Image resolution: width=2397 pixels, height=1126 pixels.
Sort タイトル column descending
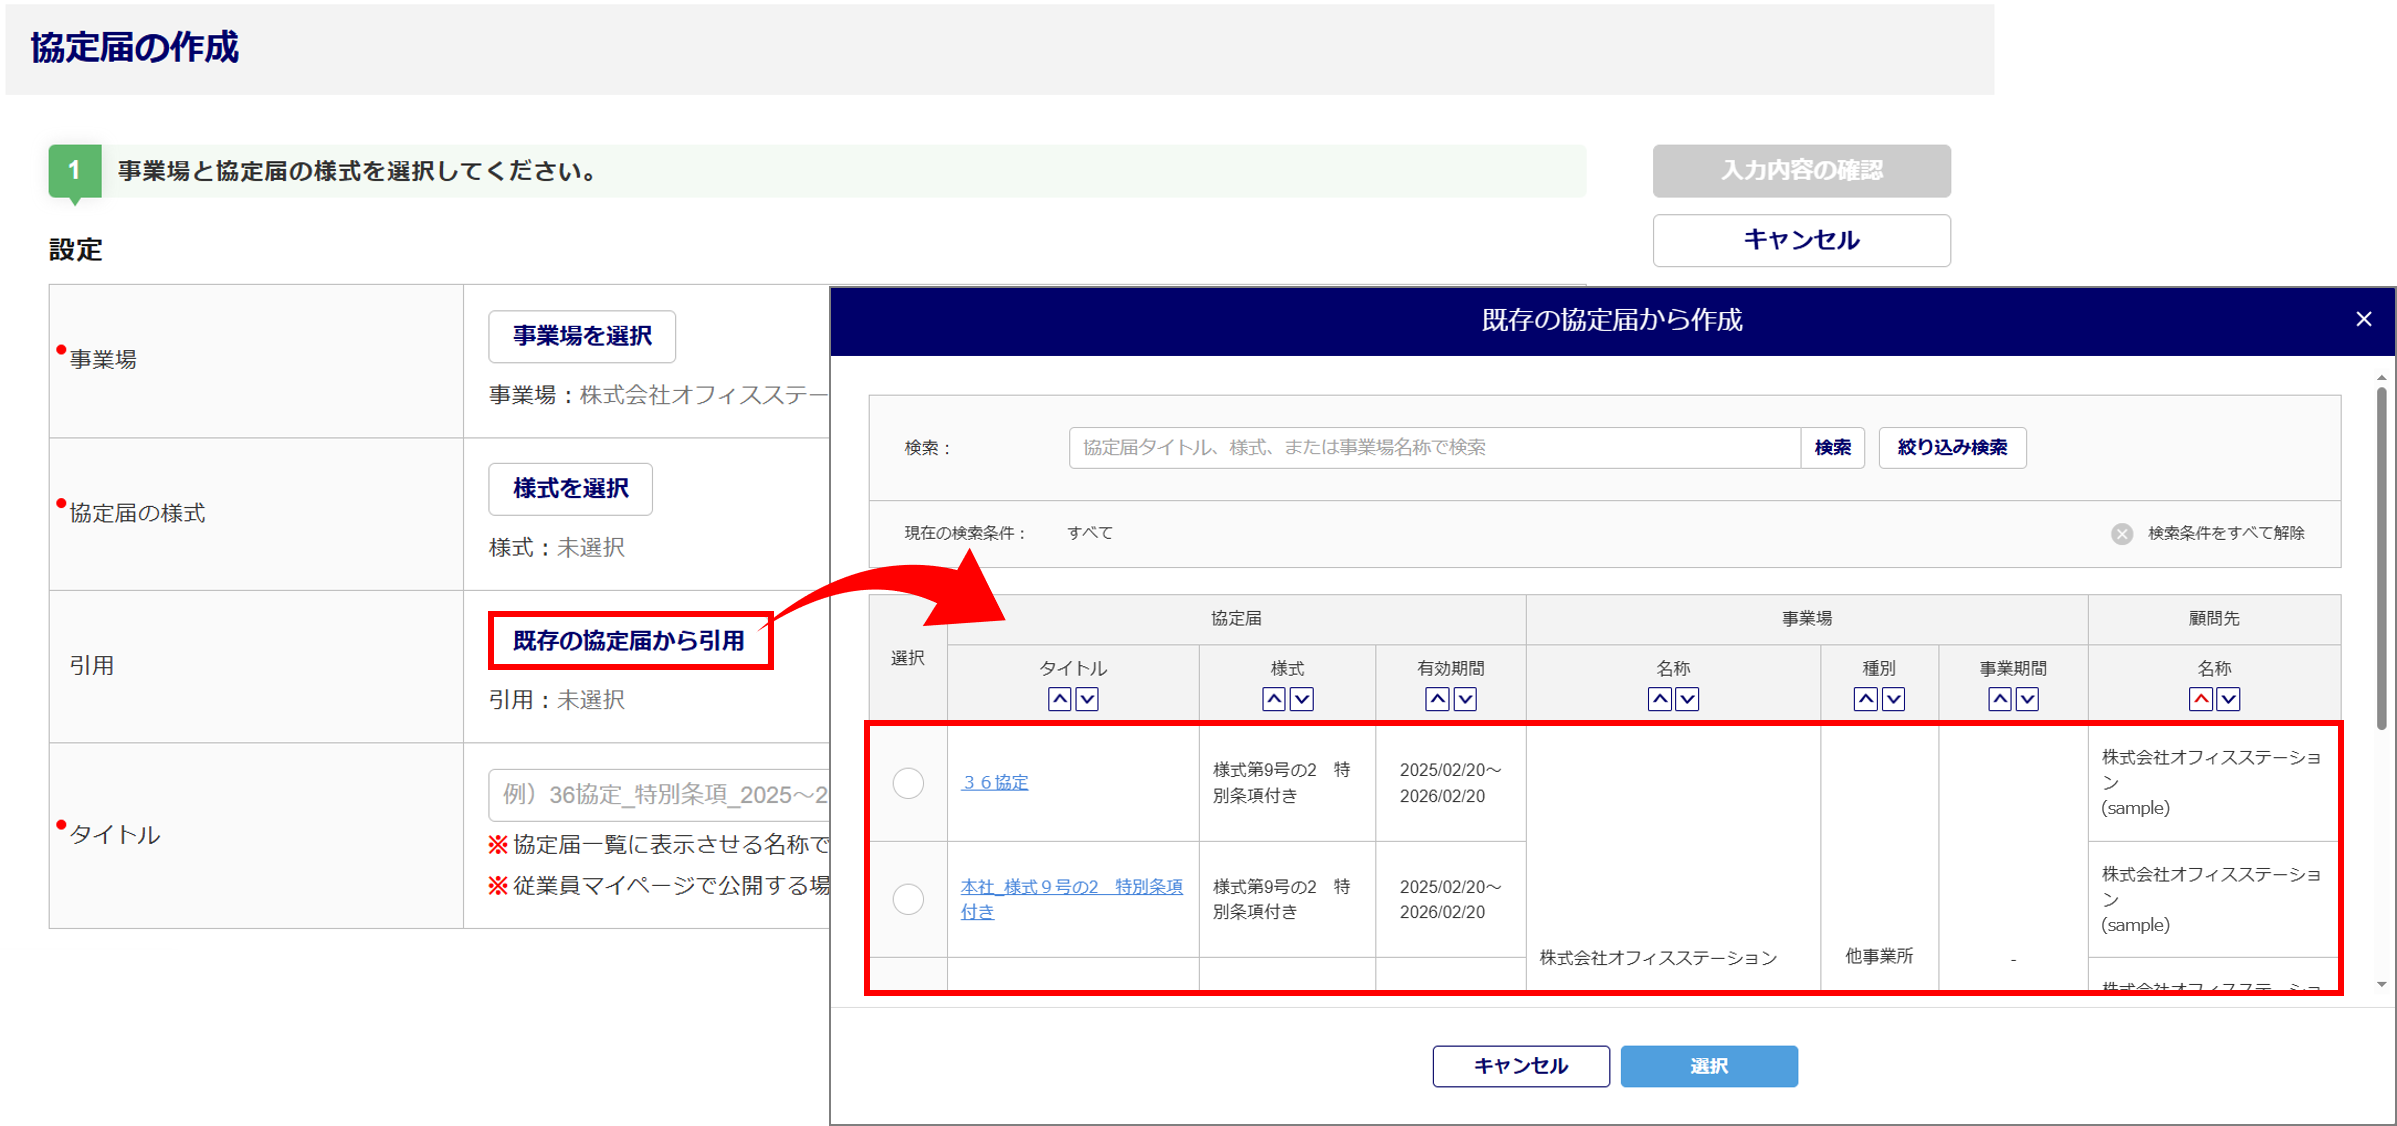click(1088, 699)
